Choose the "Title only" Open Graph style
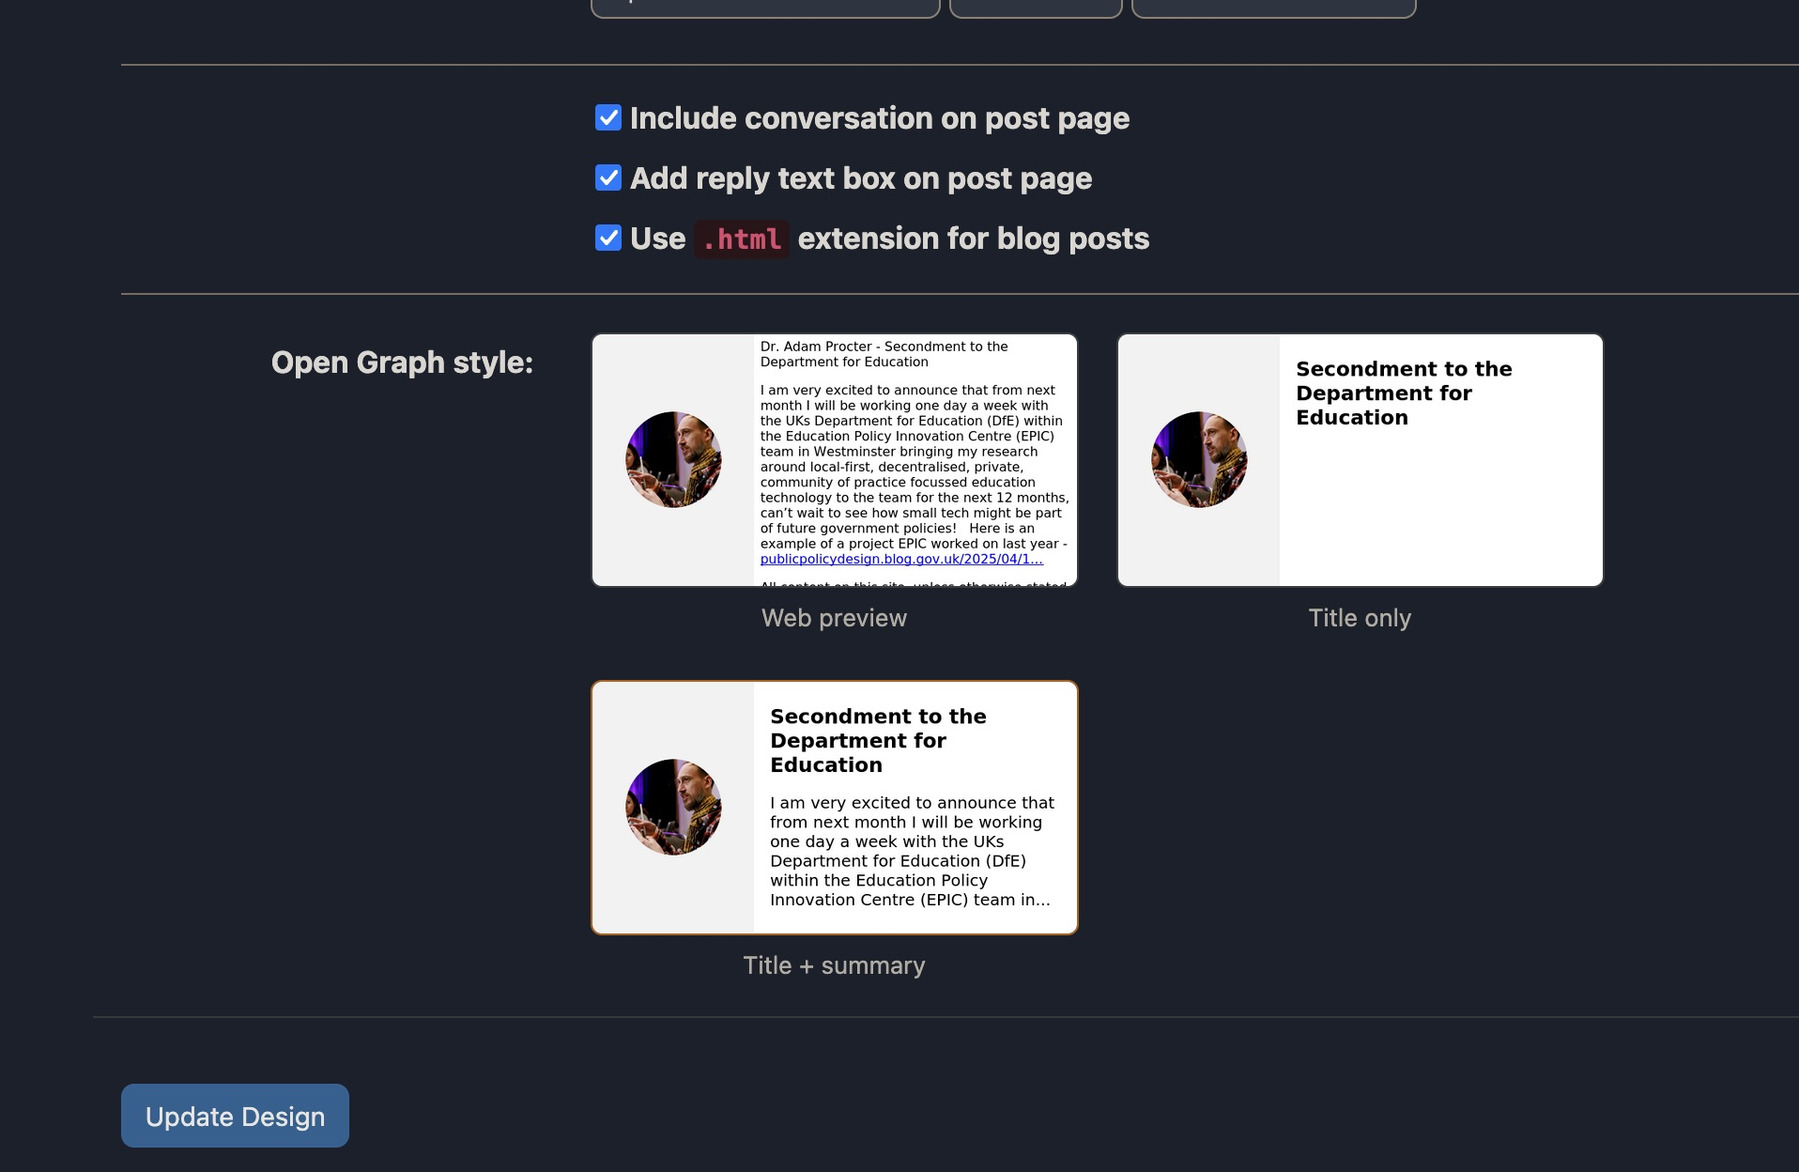This screenshot has height=1172, width=1799. (1359, 458)
